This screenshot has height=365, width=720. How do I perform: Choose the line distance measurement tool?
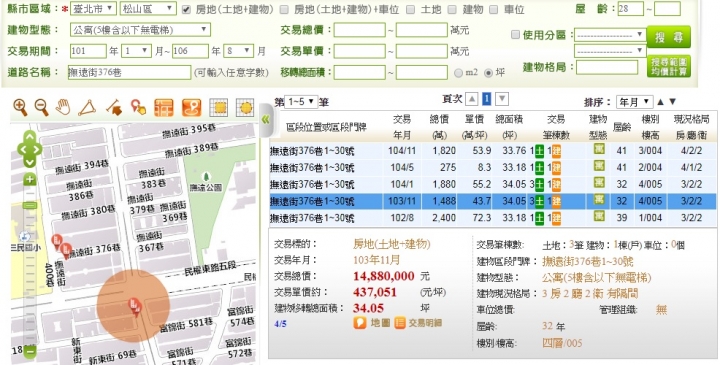click(114, 108)
